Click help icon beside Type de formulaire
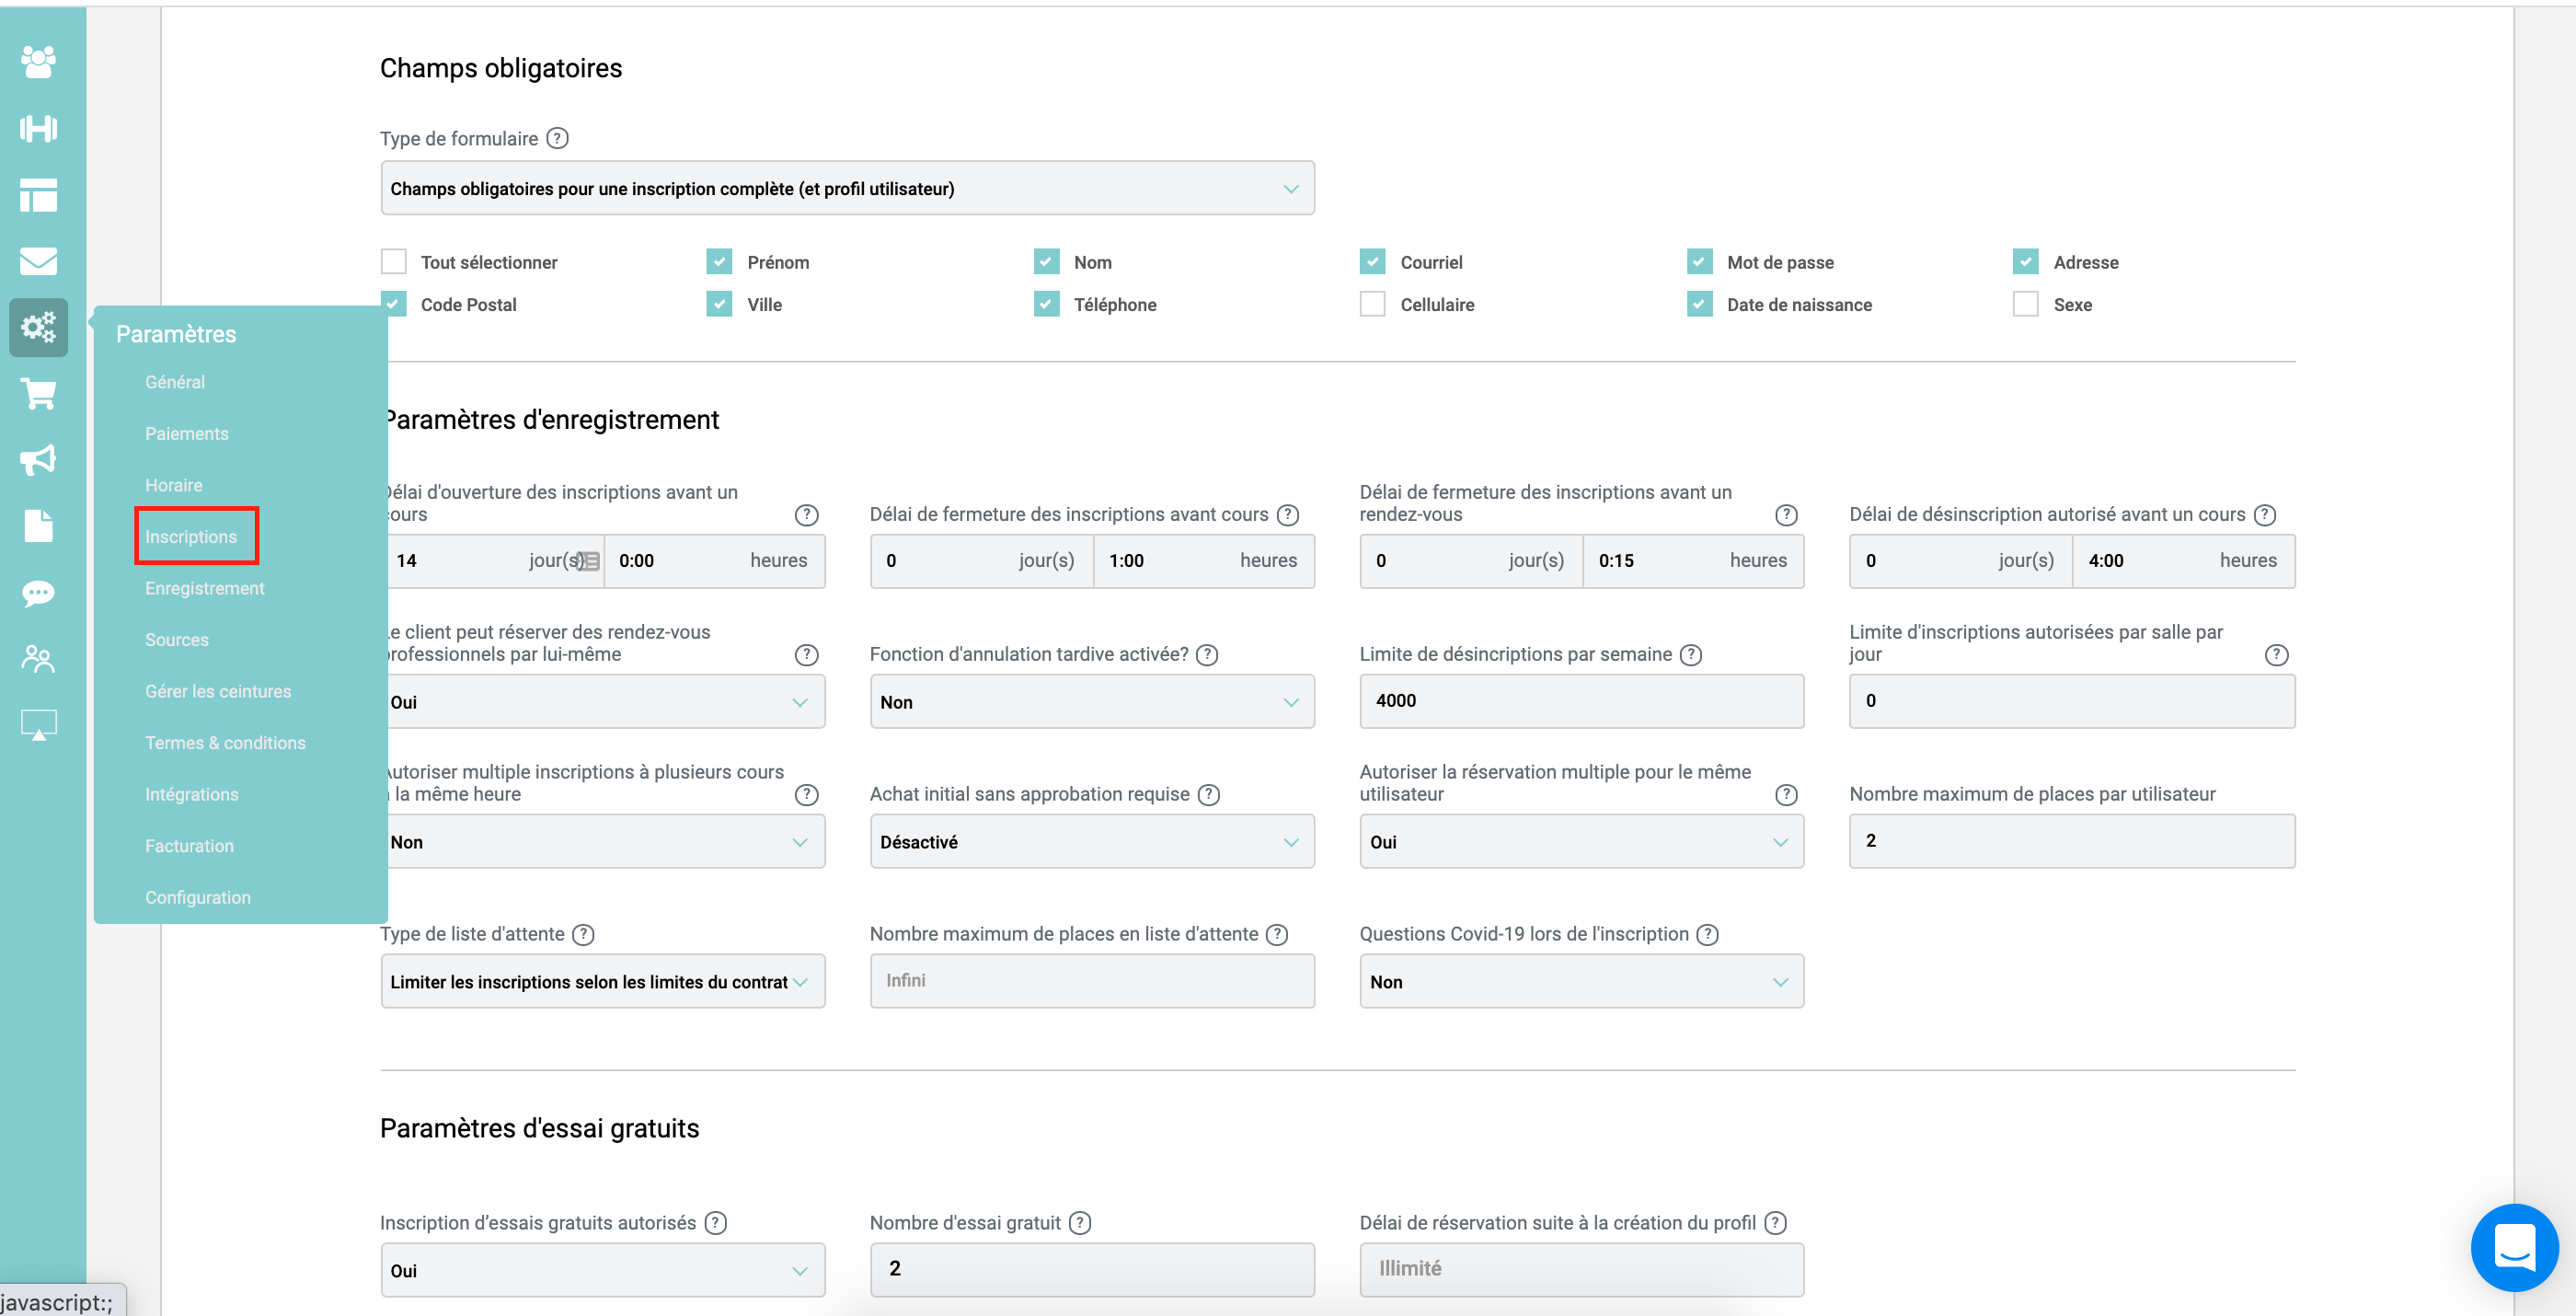This screenshot has width=2576, height=1316. click(x=558, y=139)
